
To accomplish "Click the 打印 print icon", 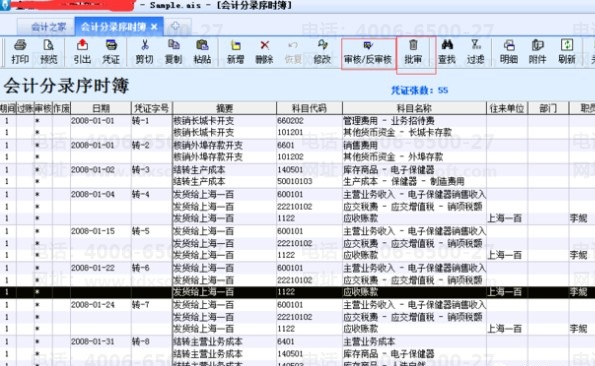I will point(20,45).
